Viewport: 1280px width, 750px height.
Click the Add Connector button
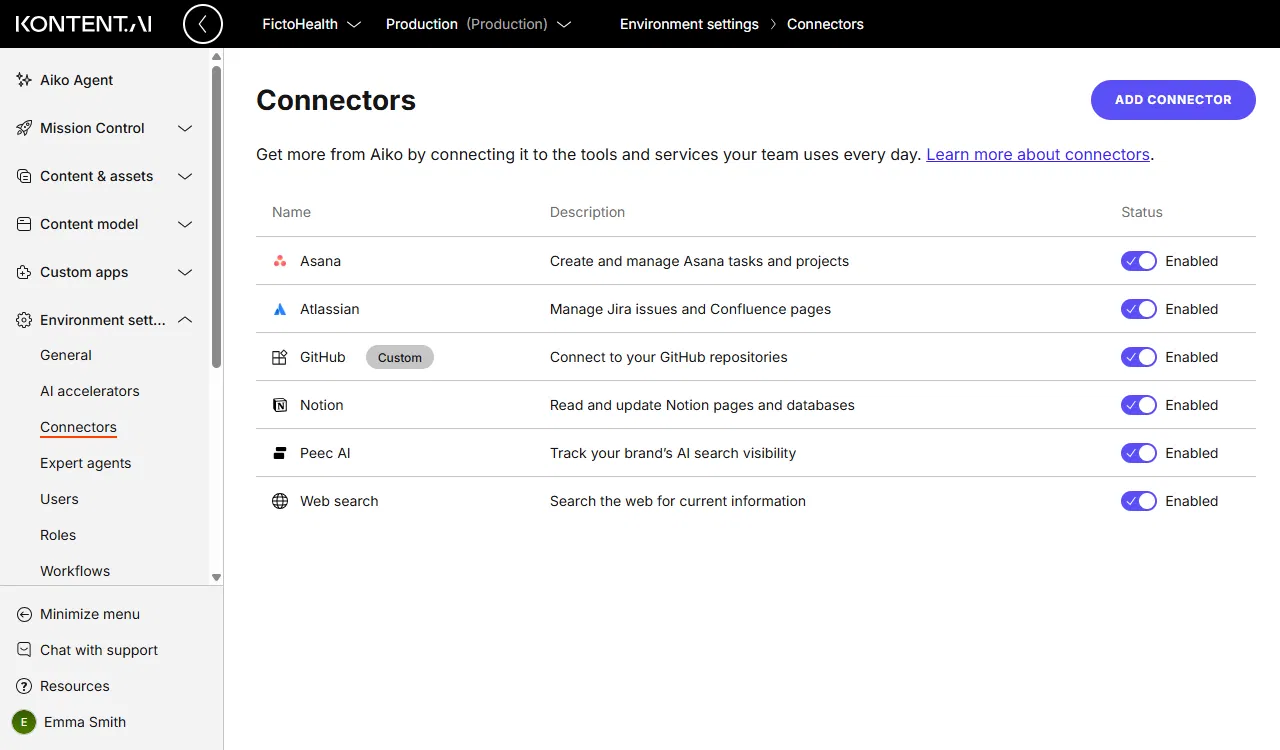[1173, 100]
